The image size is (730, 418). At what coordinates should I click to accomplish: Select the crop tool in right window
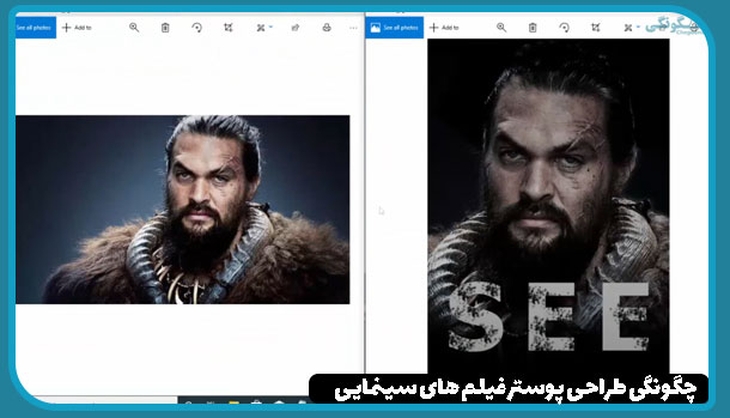(x=595, y=27)
